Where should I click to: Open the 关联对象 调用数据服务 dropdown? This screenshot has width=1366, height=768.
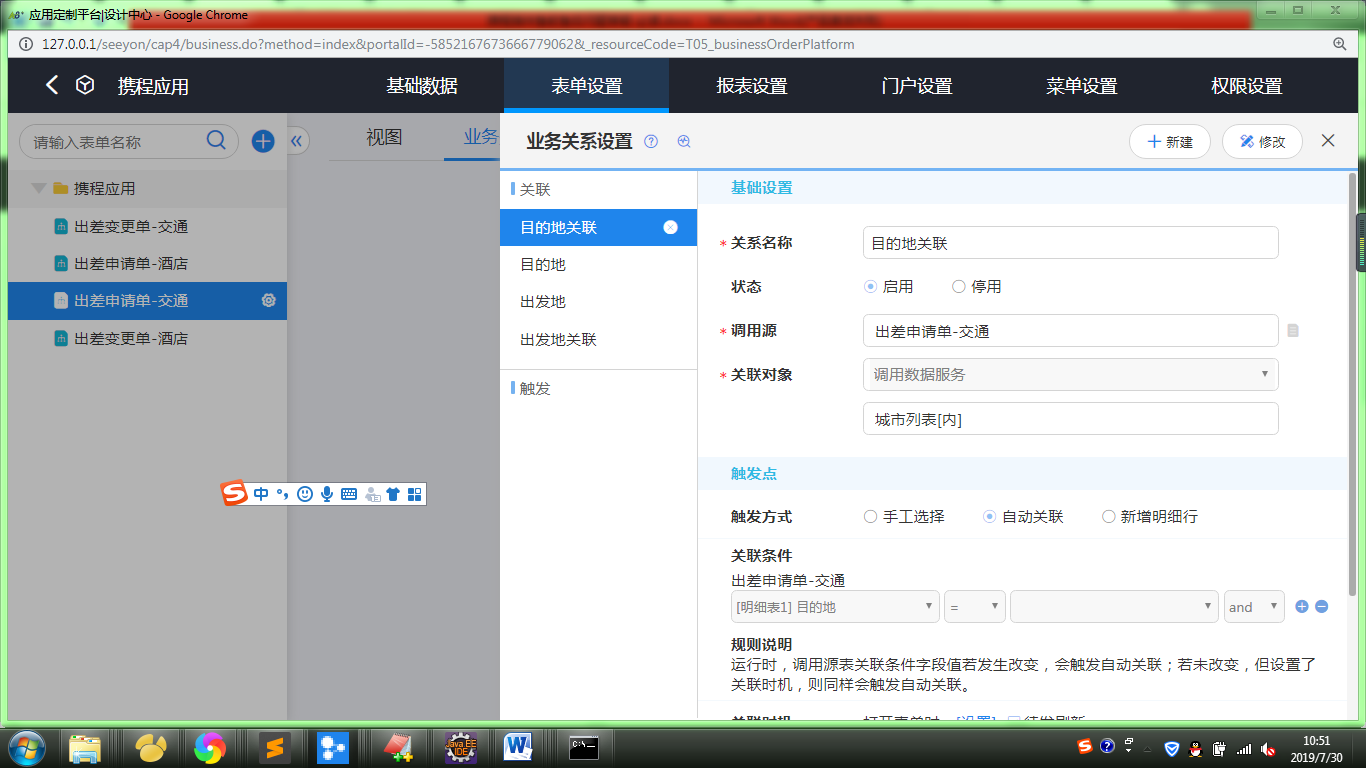pyautogui.click(x=1070, y=375)
